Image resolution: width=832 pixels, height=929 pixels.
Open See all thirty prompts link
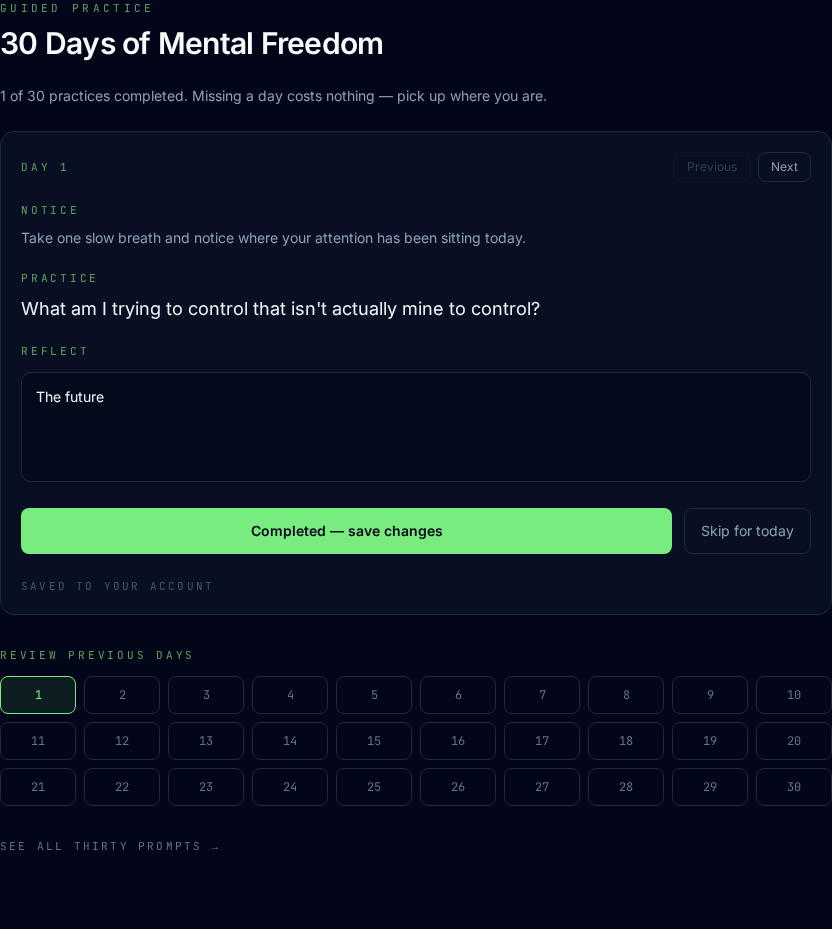(x=110, y=846)
